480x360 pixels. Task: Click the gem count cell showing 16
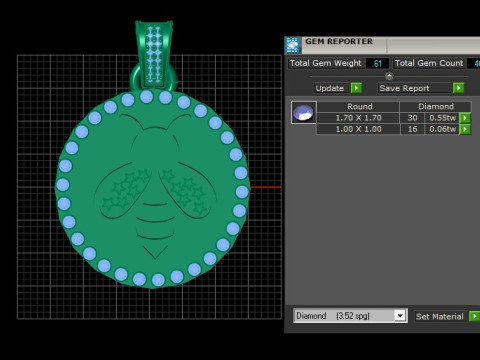(x=412, y=129)
